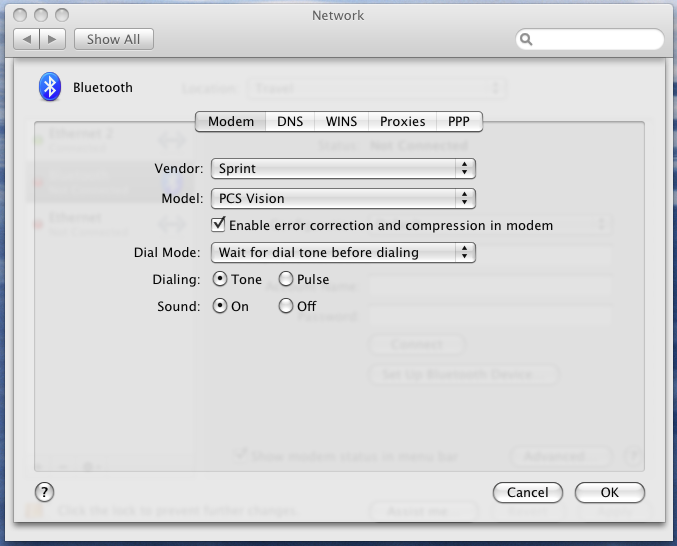This screenshot has width=677, height=546.
Task: Confirm settings with OK button
Action: click(x=610, y=492)
